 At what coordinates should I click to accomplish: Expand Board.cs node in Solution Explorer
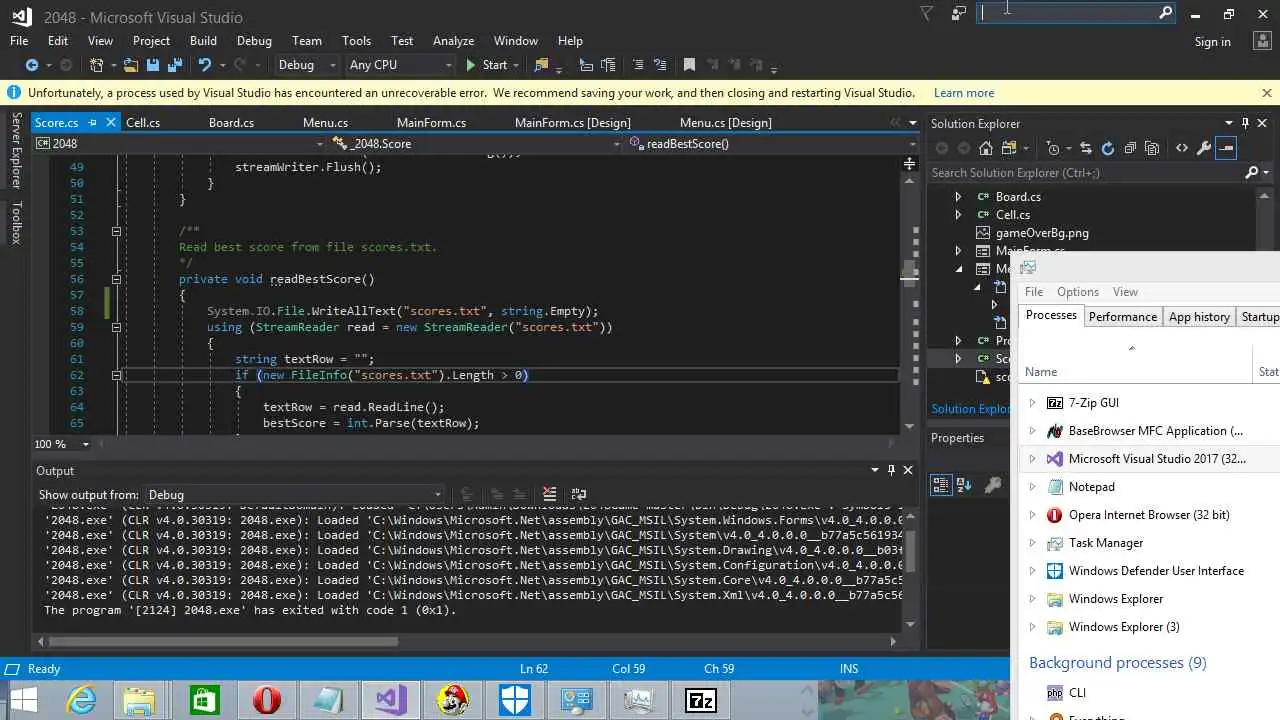pyautogui.click(x=958, y=197)
